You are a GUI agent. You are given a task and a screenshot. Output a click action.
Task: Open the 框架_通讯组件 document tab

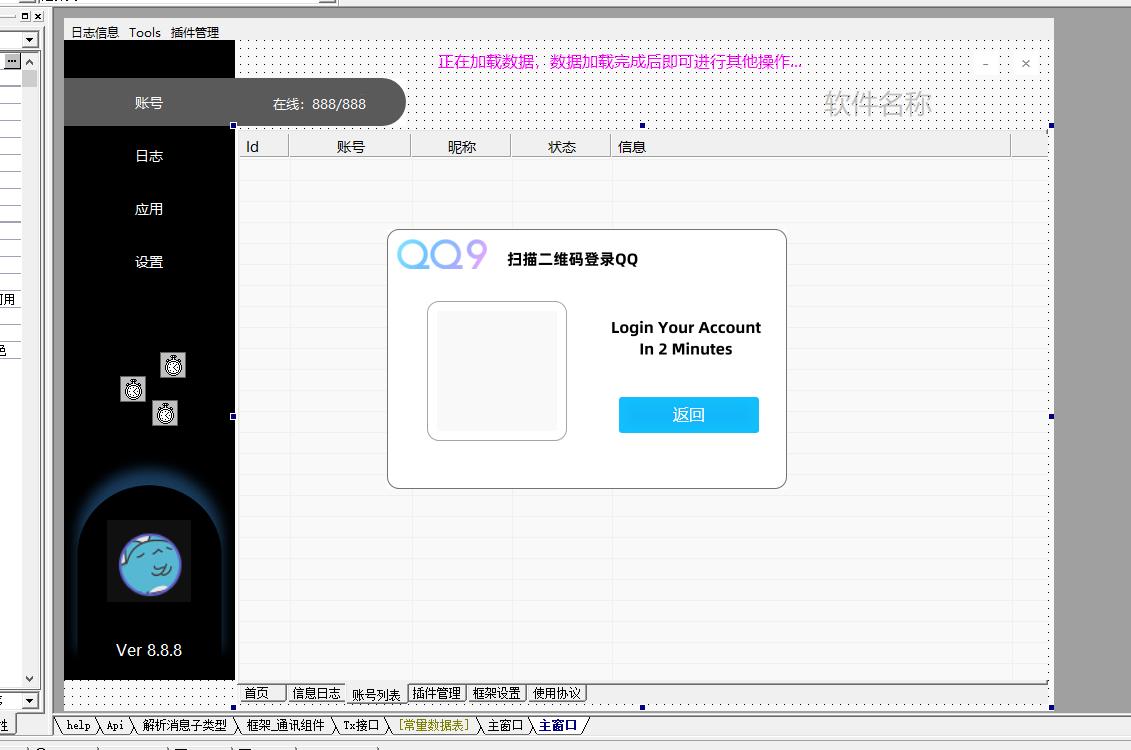[x=286, y=725]
